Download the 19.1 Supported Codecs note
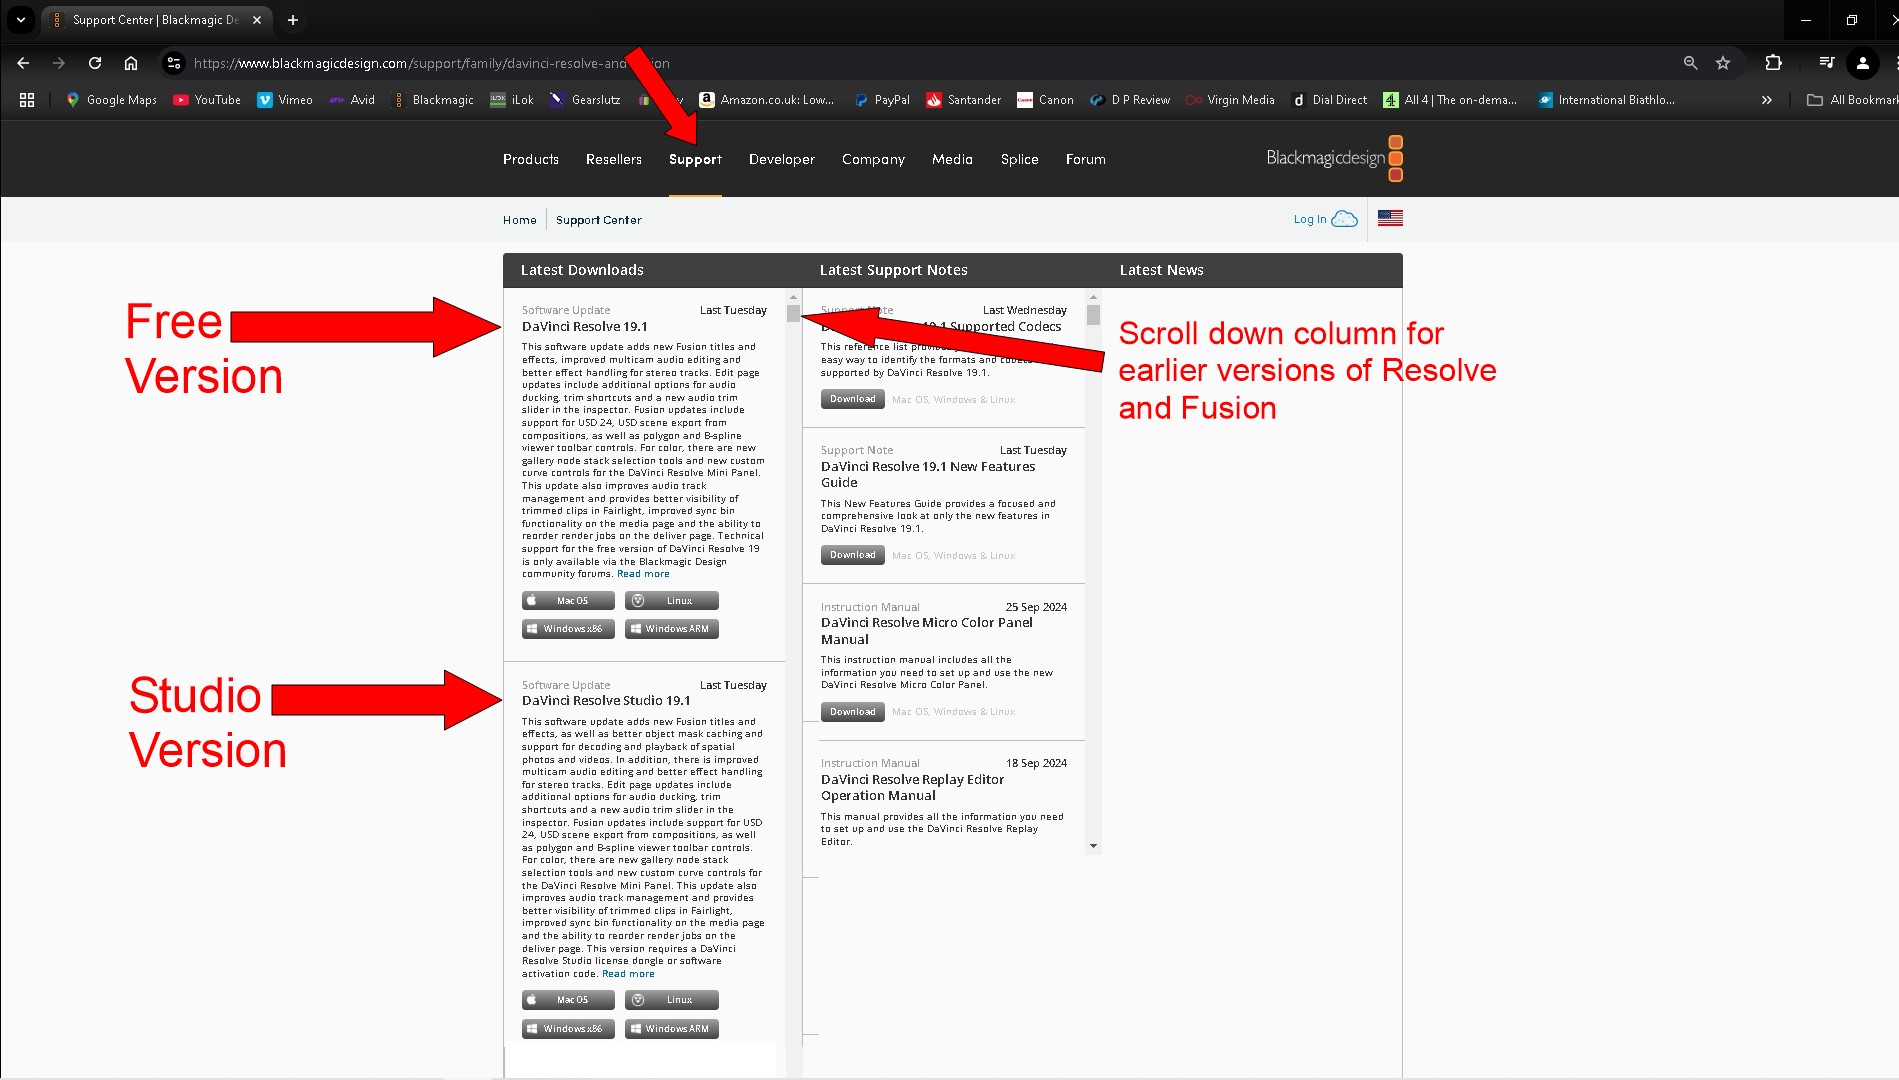Viewport: 1899px width, 1080px height. tap(853, 399)
